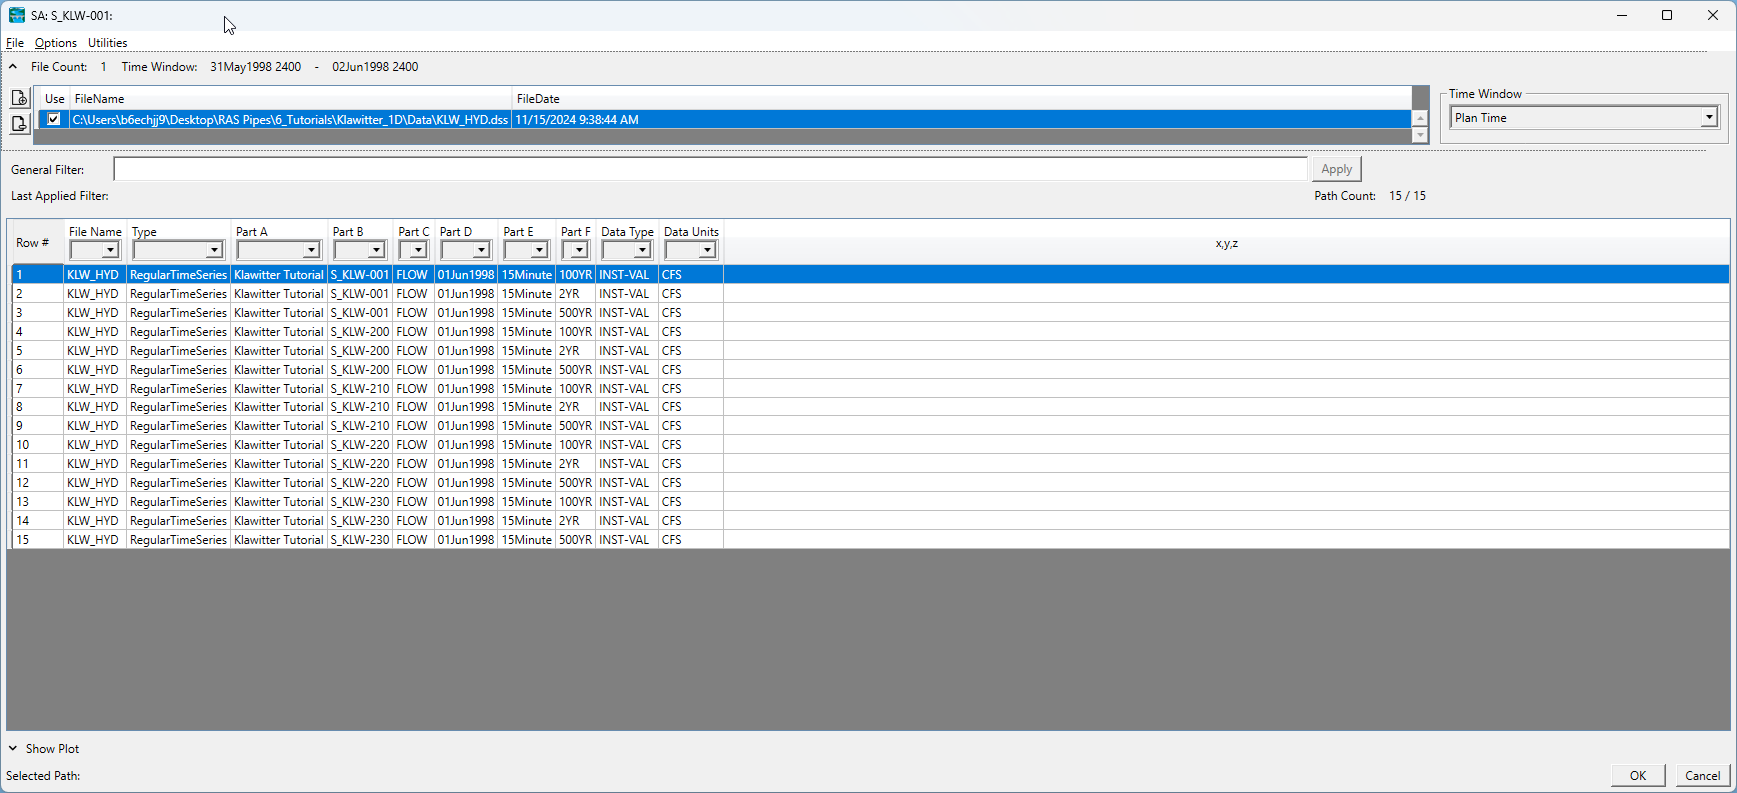Viewport: 1737px width, 793px height.
Task: Open the Utilities menu
Action: tap(107, 43)
